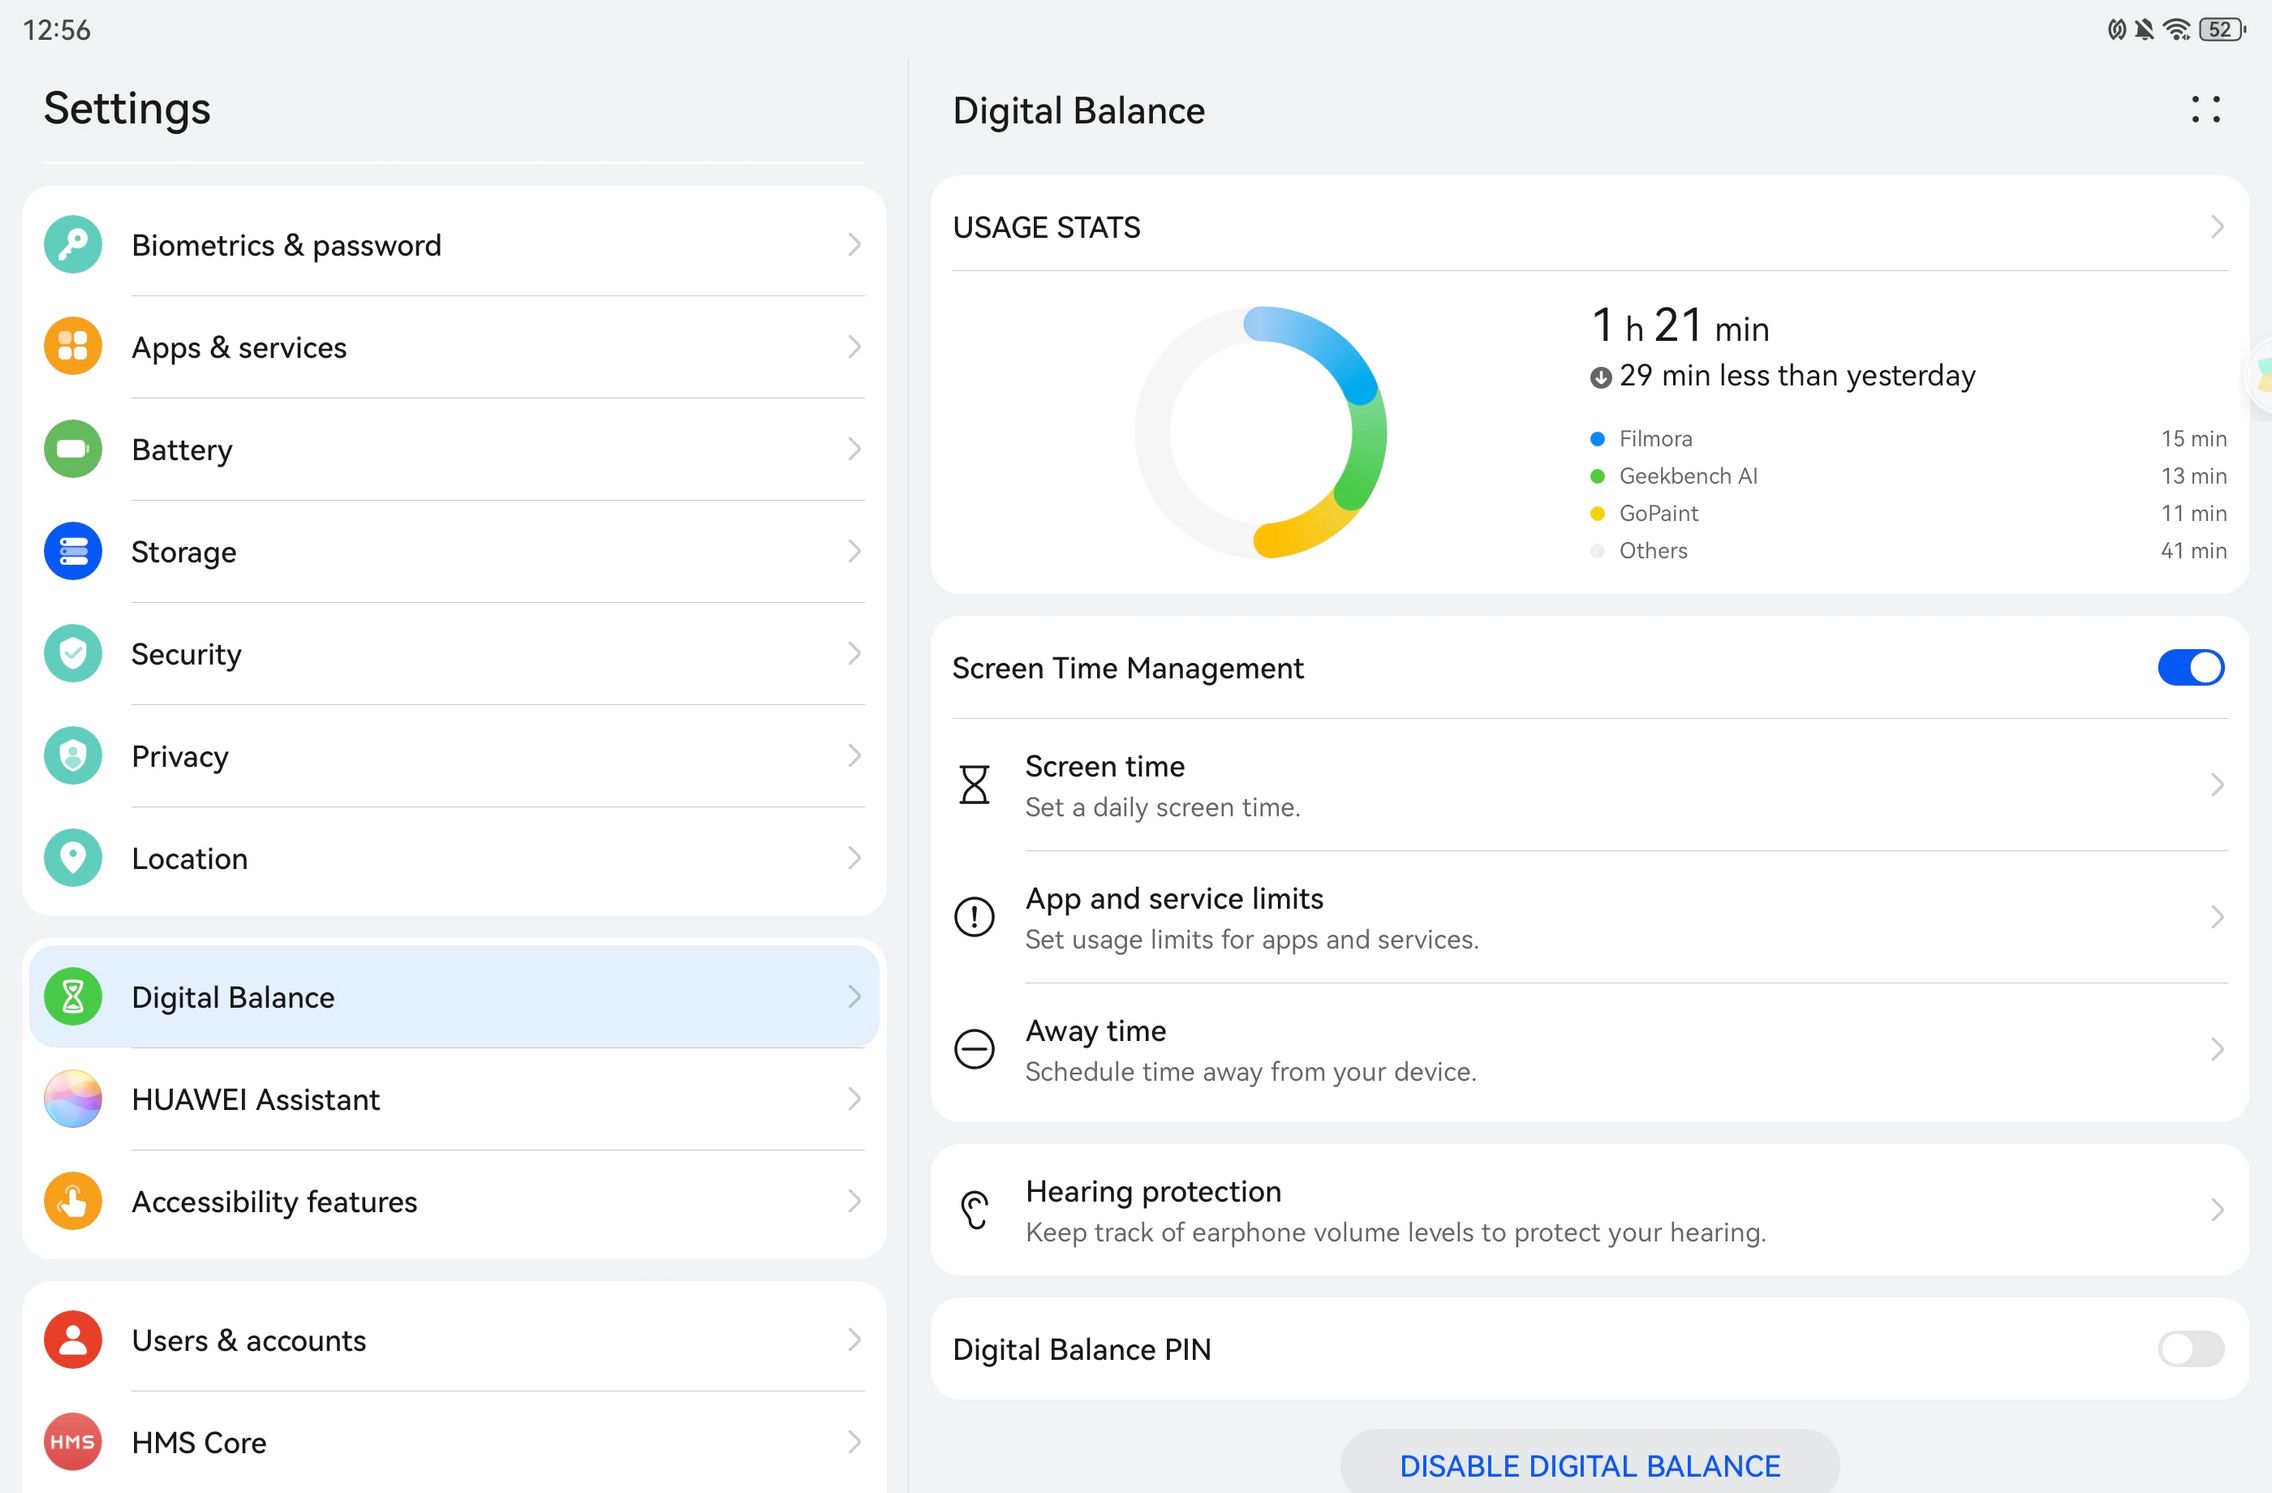Open Away time chevron arrow
The image size is (2272, 1493).
click(2216, 1049)
